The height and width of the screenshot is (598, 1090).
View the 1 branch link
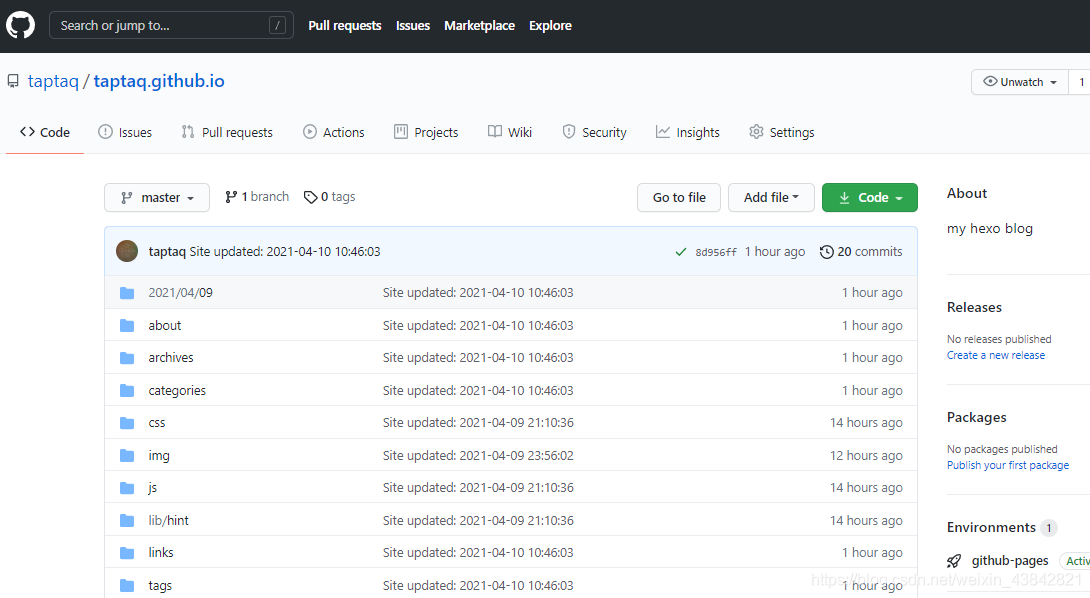pos(257,197)
